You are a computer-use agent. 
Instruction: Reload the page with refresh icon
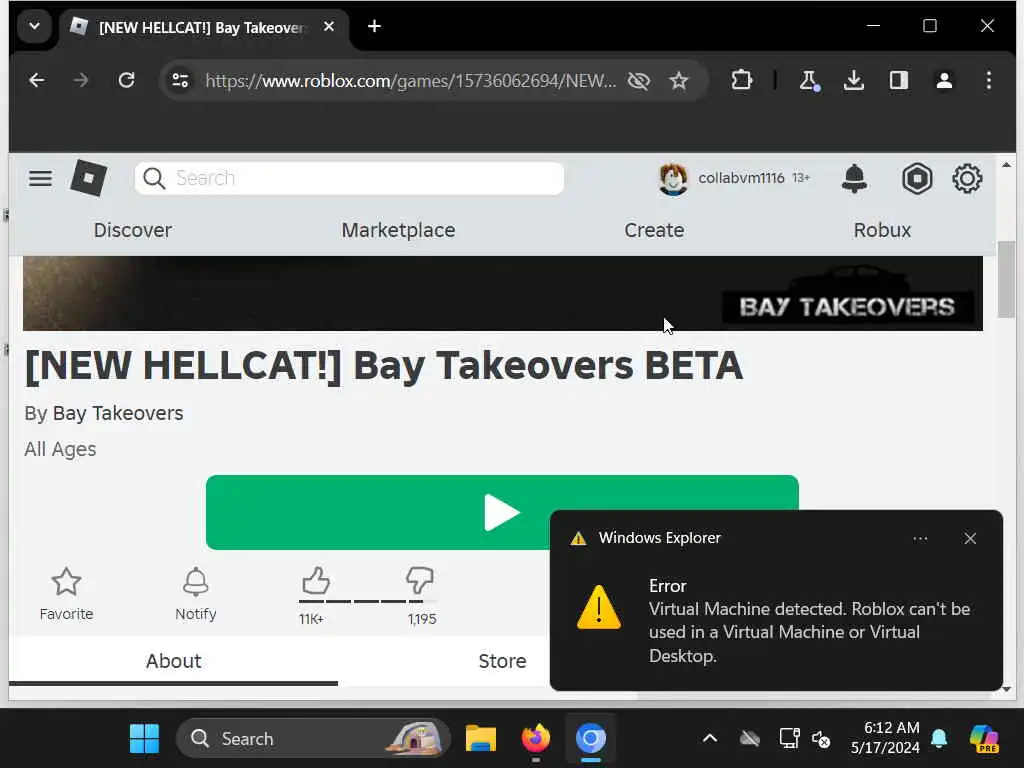127,80
